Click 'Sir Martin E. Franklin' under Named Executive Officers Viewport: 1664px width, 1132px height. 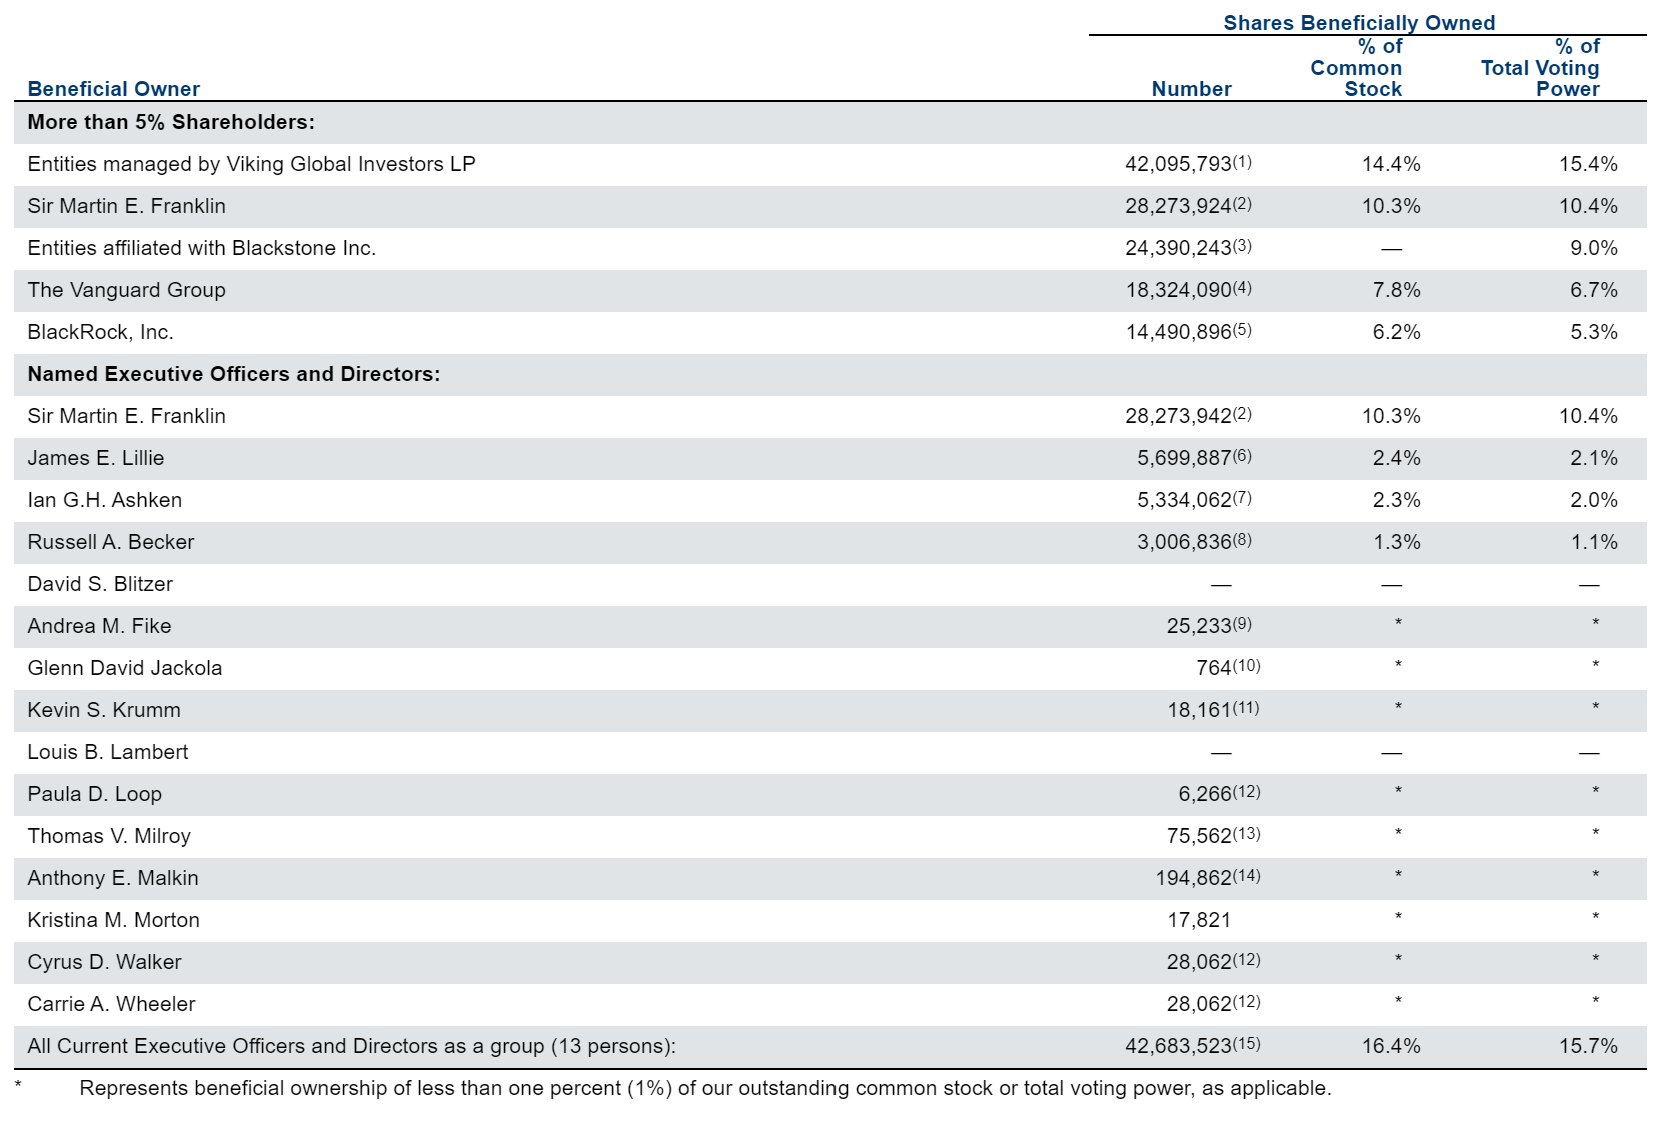pos(126,416)
